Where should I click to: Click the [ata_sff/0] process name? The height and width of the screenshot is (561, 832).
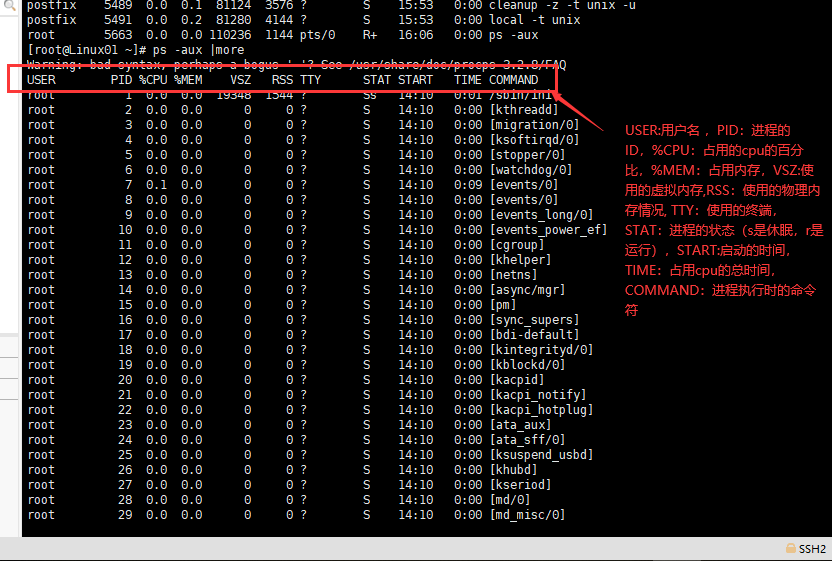point(527,439)
